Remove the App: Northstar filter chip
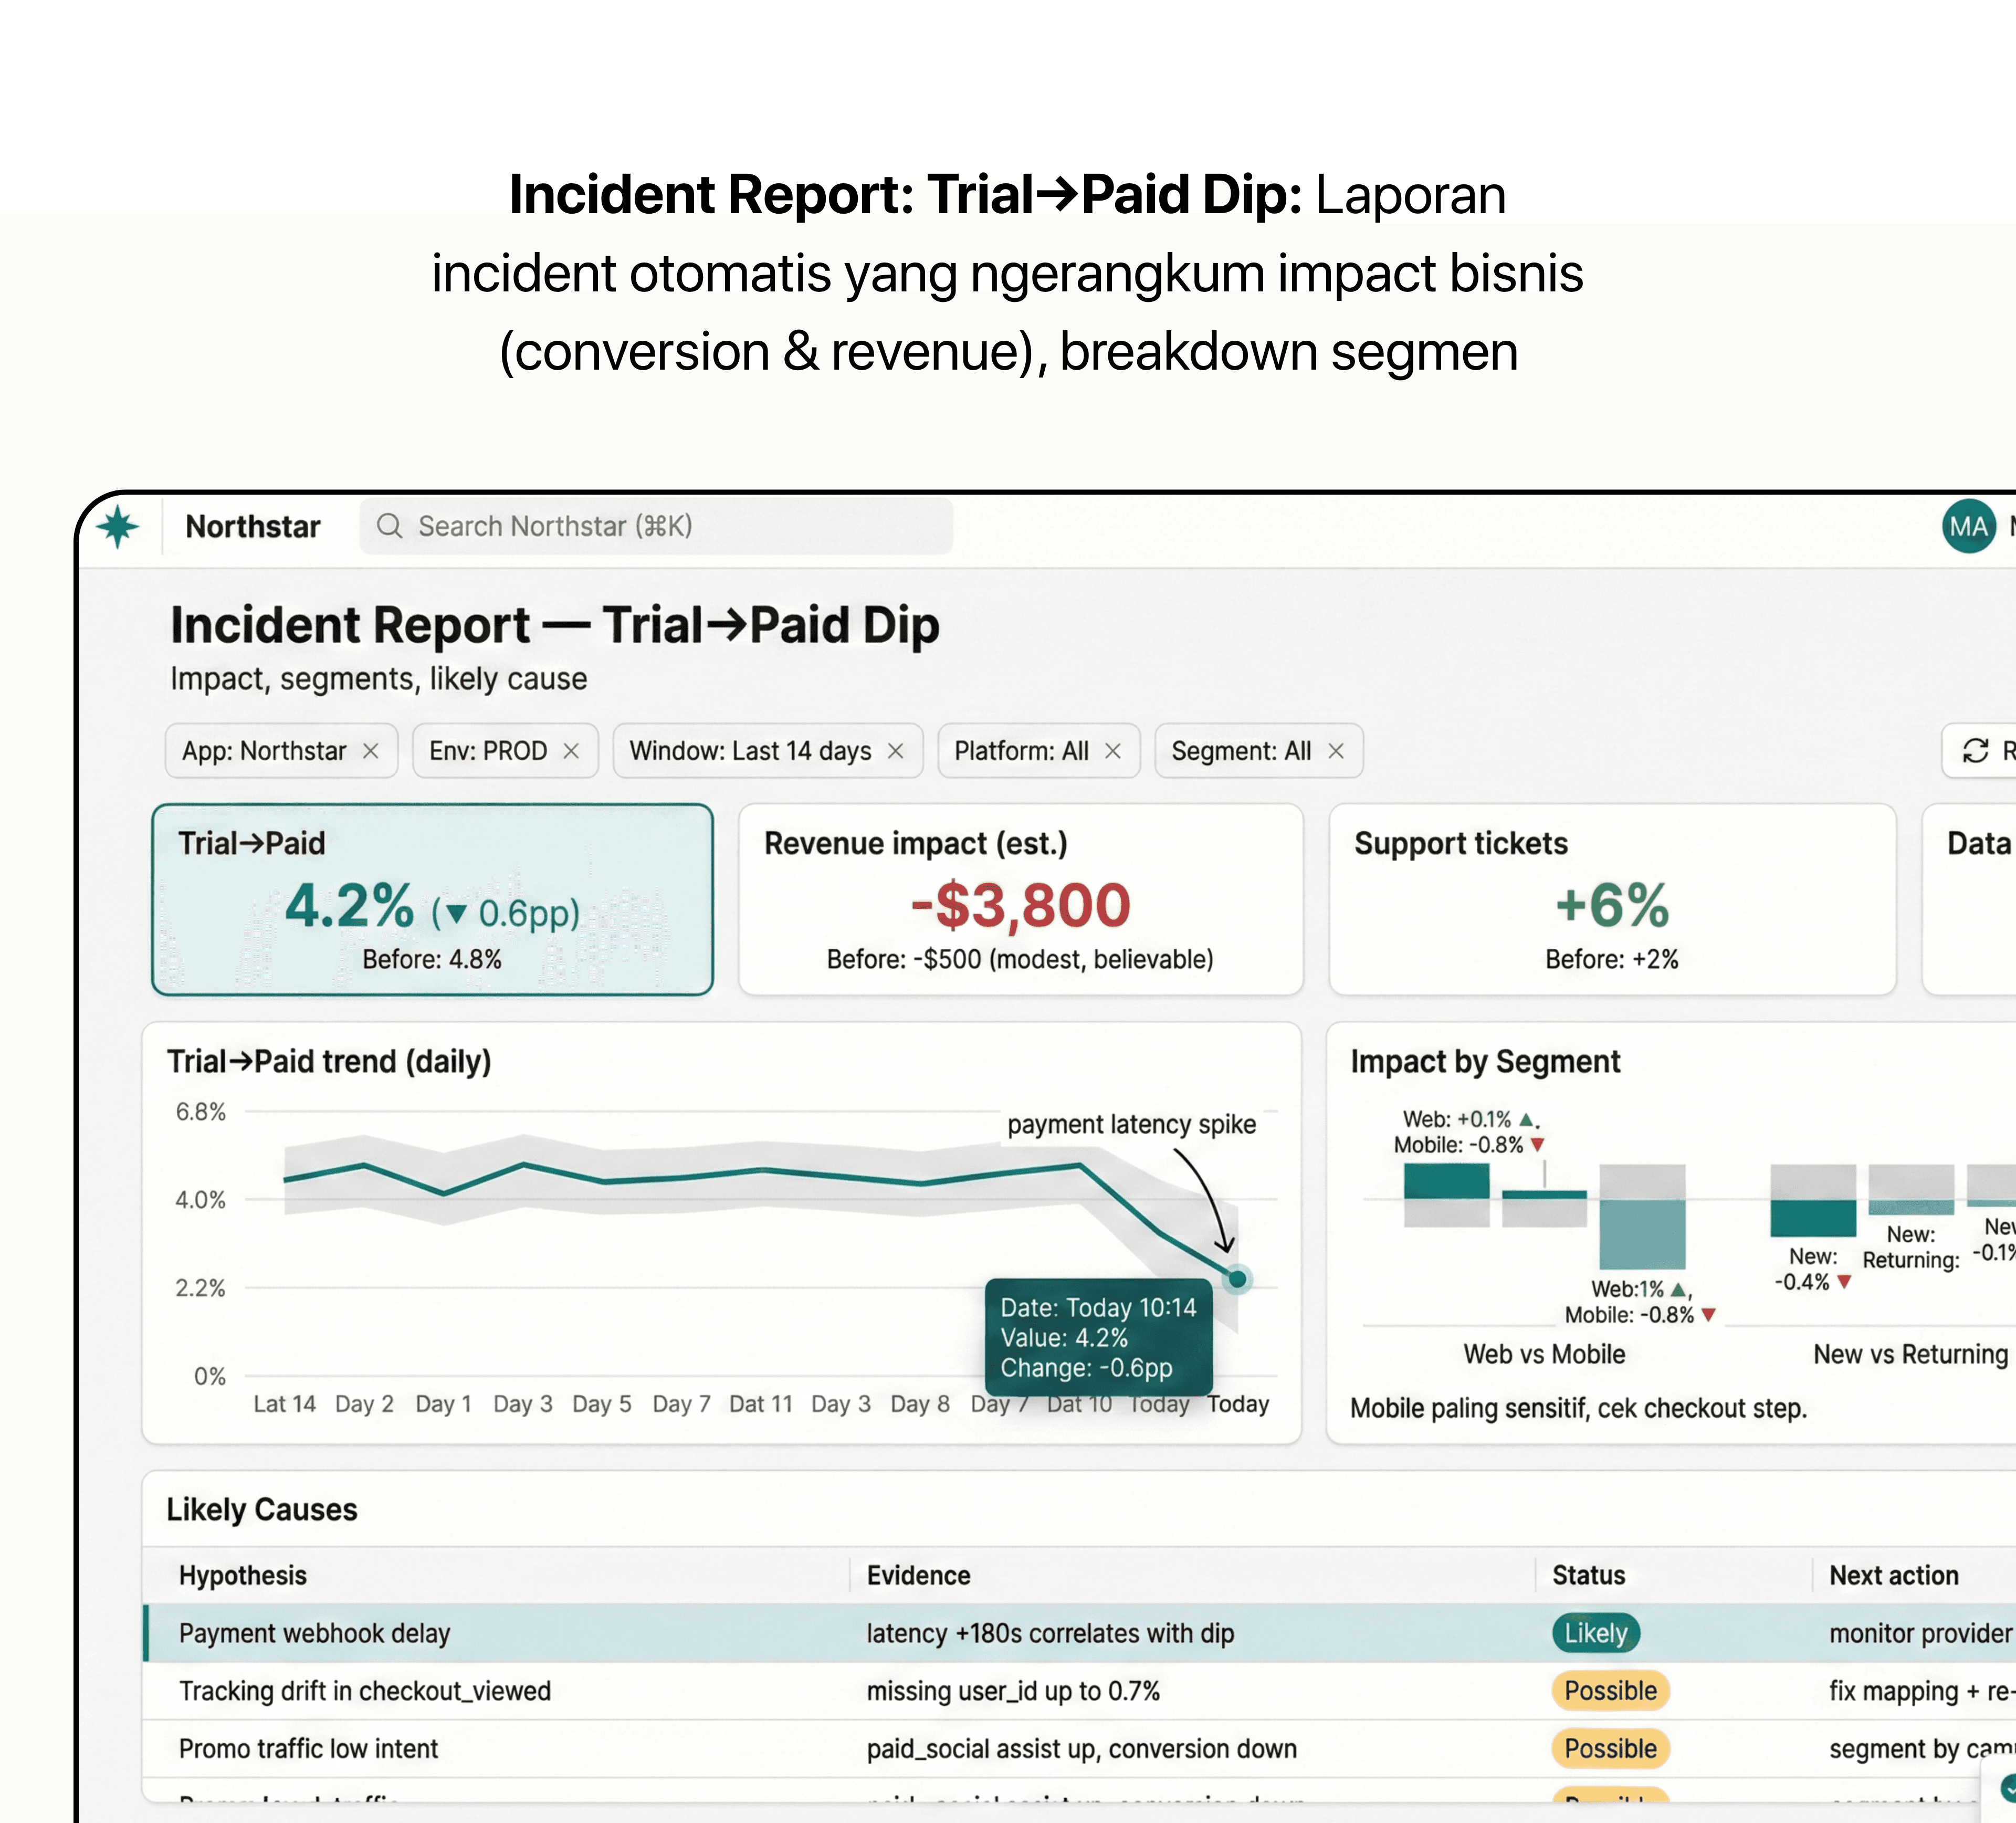This screenshot has width=2016, height=1823. click(371, 751)
